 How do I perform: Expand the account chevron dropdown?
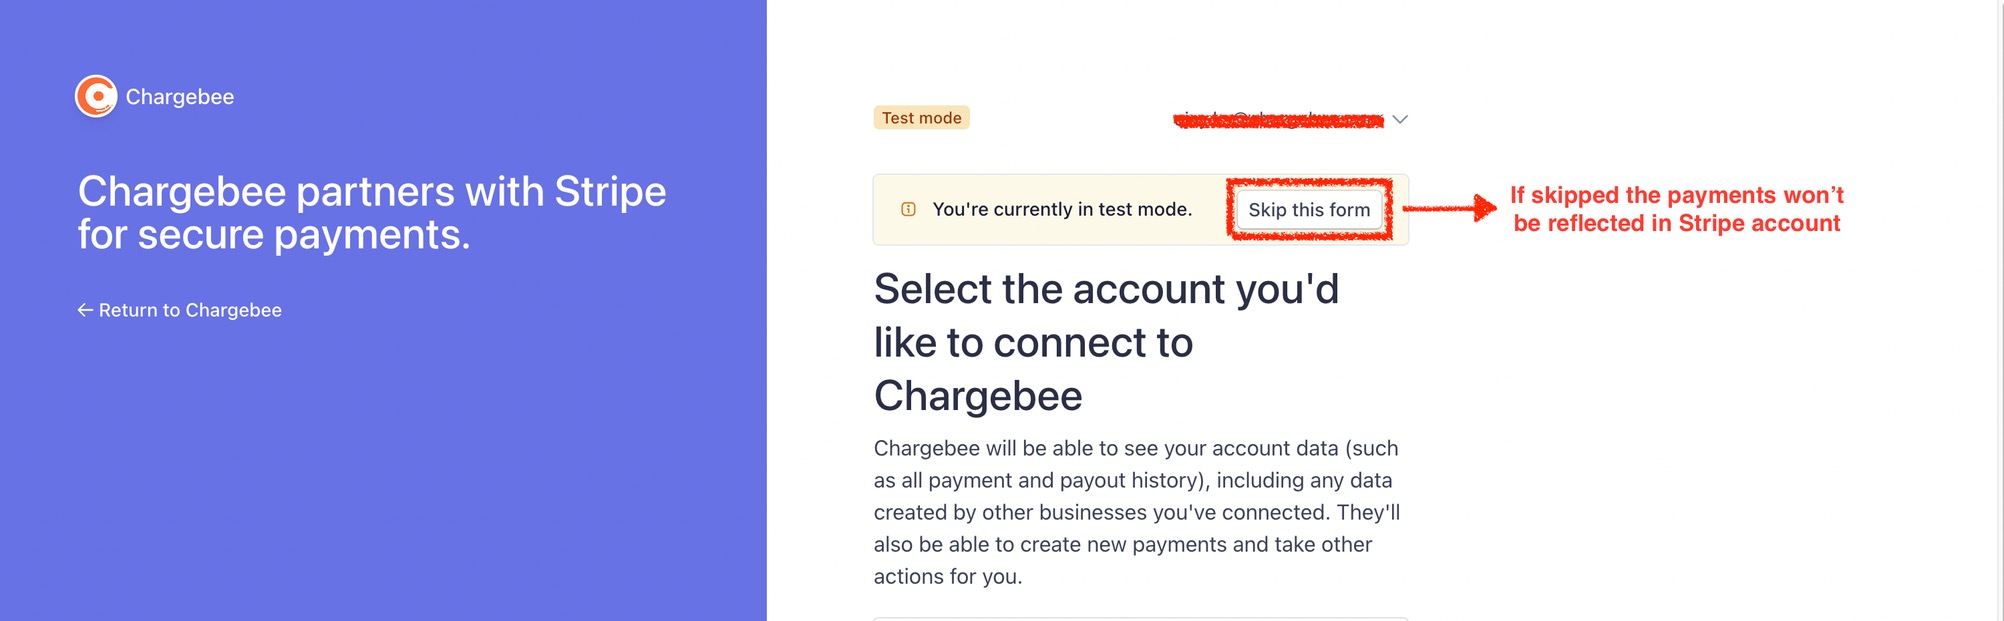click(x=1400, y=119)
